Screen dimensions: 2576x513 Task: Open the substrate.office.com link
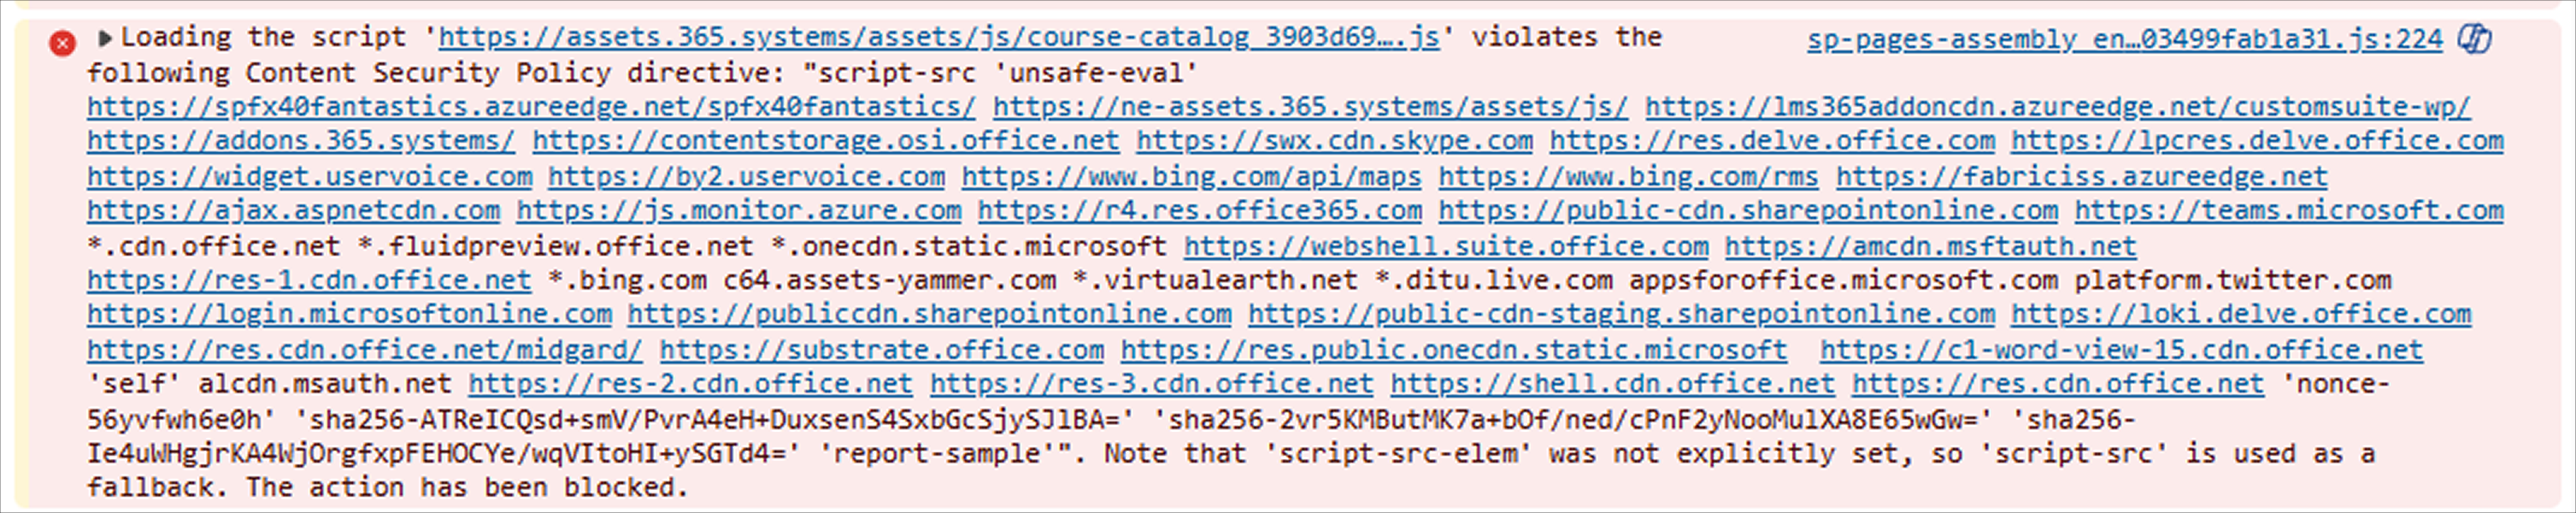pos(881,350)
